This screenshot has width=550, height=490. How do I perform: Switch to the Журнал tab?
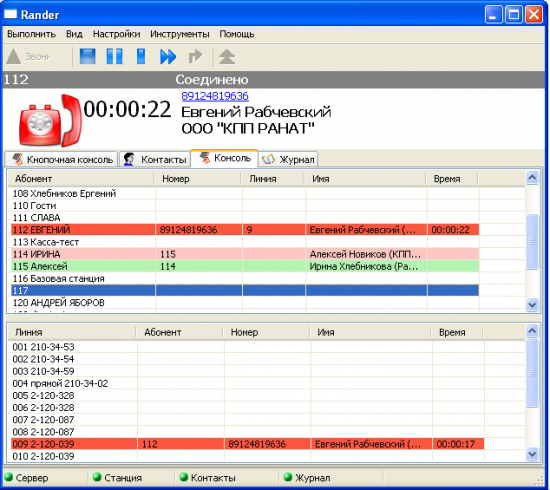coord(288,159)
